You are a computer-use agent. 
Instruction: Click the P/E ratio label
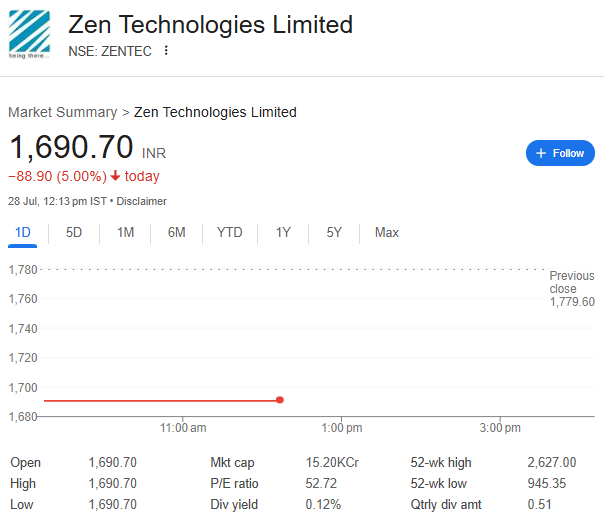(x=234, y=483)
